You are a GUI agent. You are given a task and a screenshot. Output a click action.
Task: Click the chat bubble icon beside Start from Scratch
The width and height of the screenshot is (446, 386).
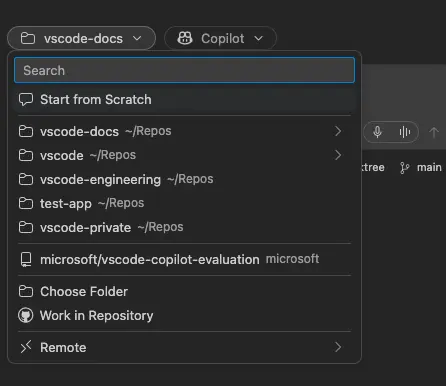pos(26,100)
